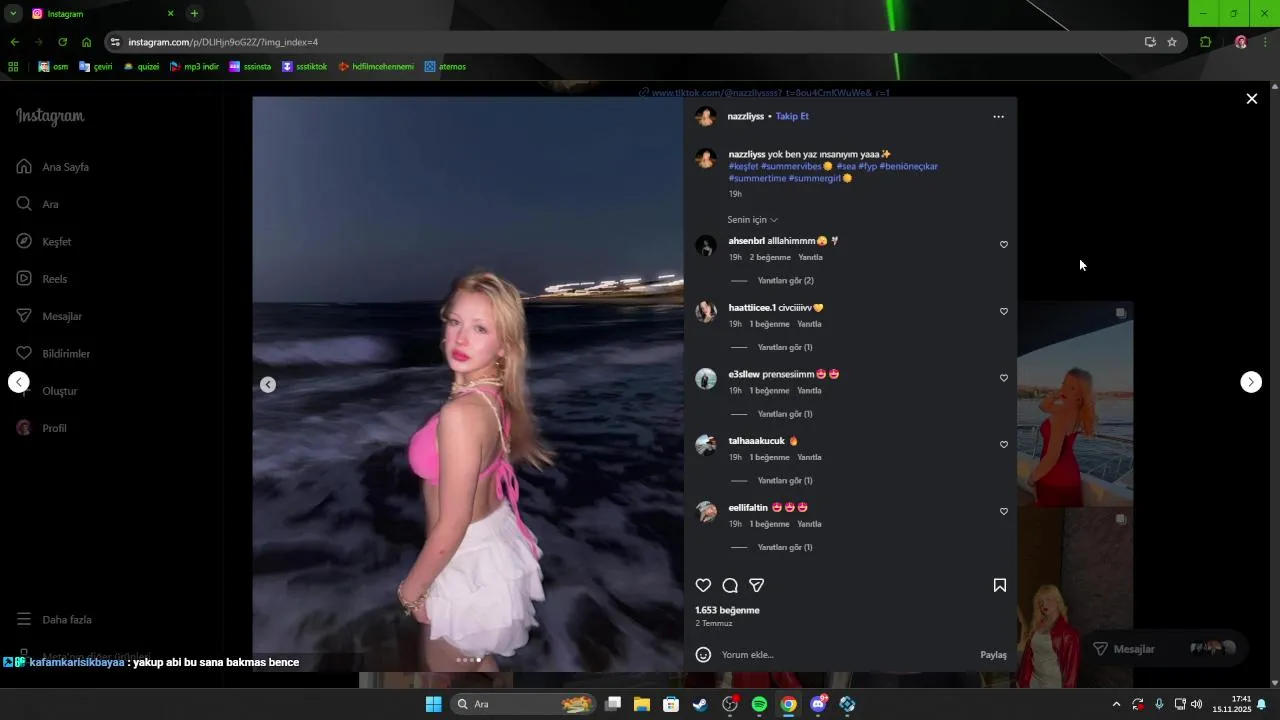Like the post with heart icon
The width and height of the screenshot is (1280, 720).
[x=703, y=586]
